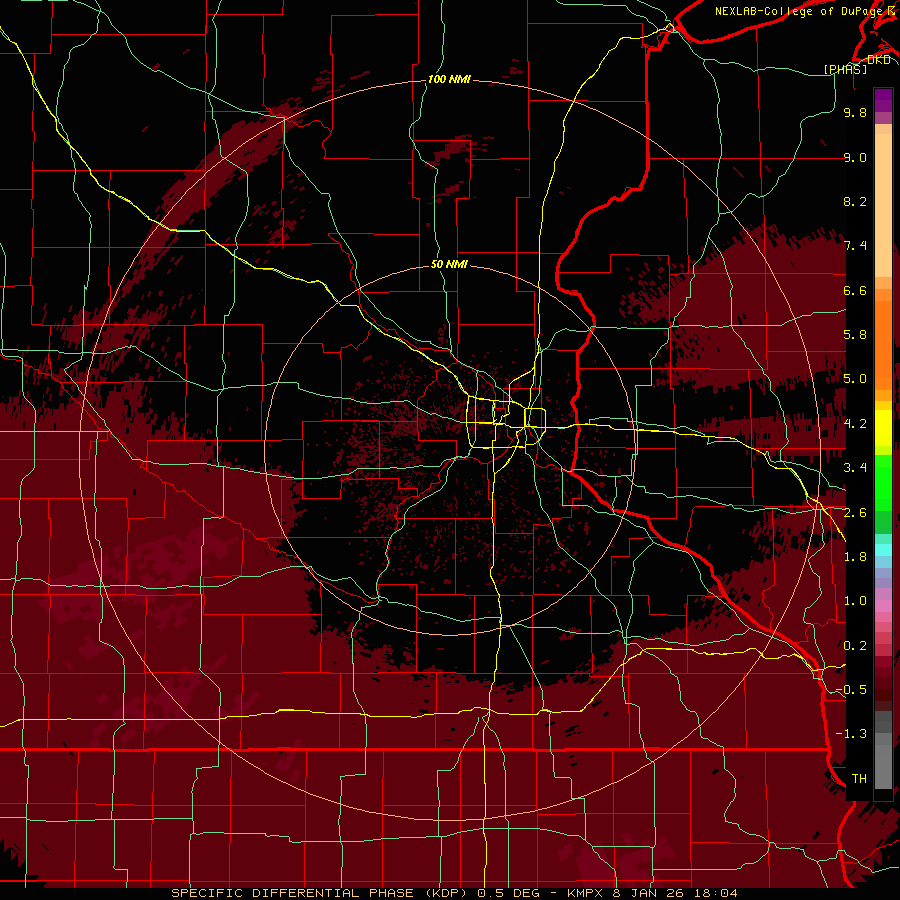Click the 5.0 value on the color scale

click(x=855, y=379)
